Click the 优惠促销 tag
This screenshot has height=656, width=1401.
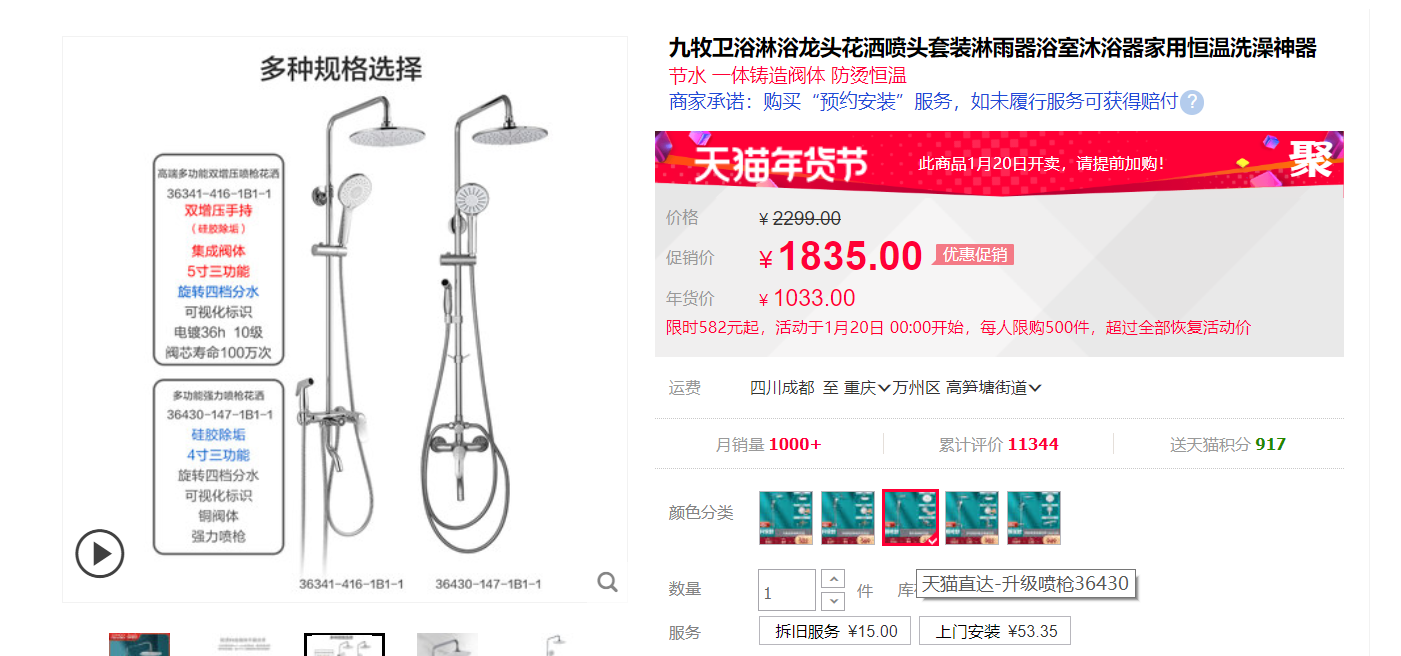click(974, 255)
